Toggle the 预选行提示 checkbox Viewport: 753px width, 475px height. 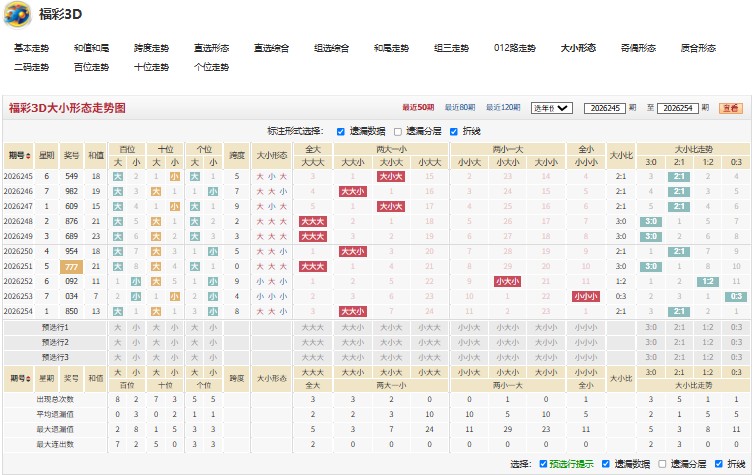[x=543, y=464]
